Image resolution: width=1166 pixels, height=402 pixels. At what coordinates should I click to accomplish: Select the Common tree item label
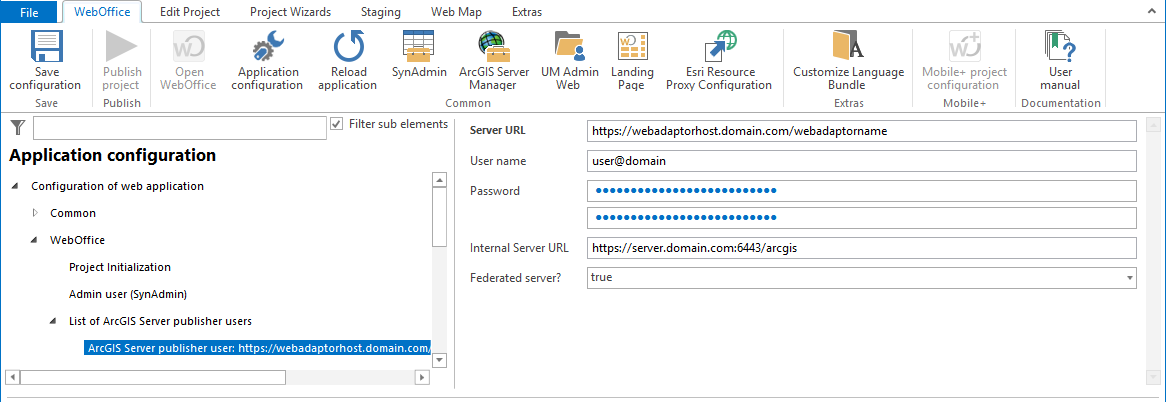pos(73,213)
